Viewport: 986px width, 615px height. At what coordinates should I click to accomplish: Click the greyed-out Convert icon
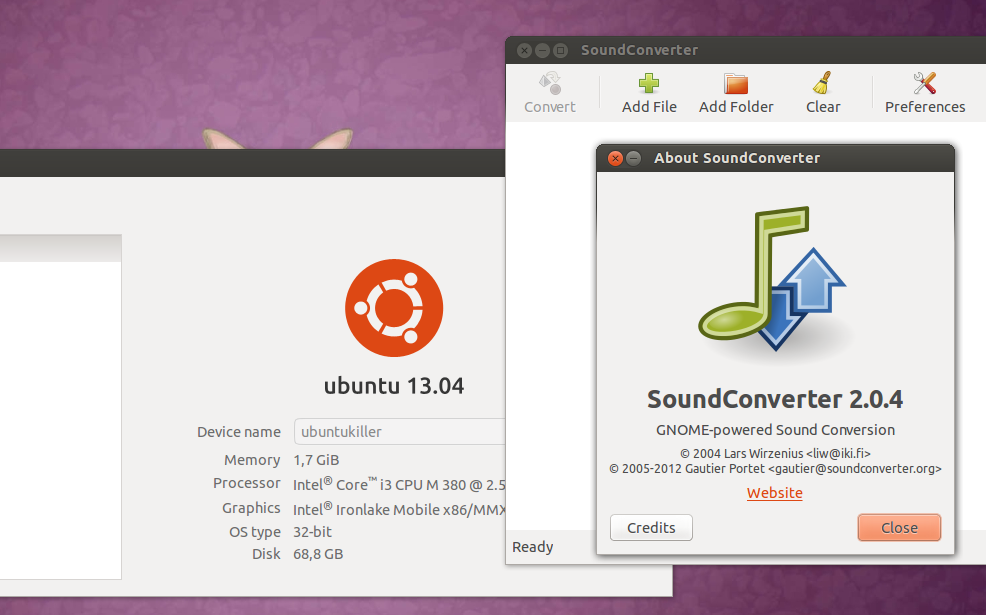549,84
